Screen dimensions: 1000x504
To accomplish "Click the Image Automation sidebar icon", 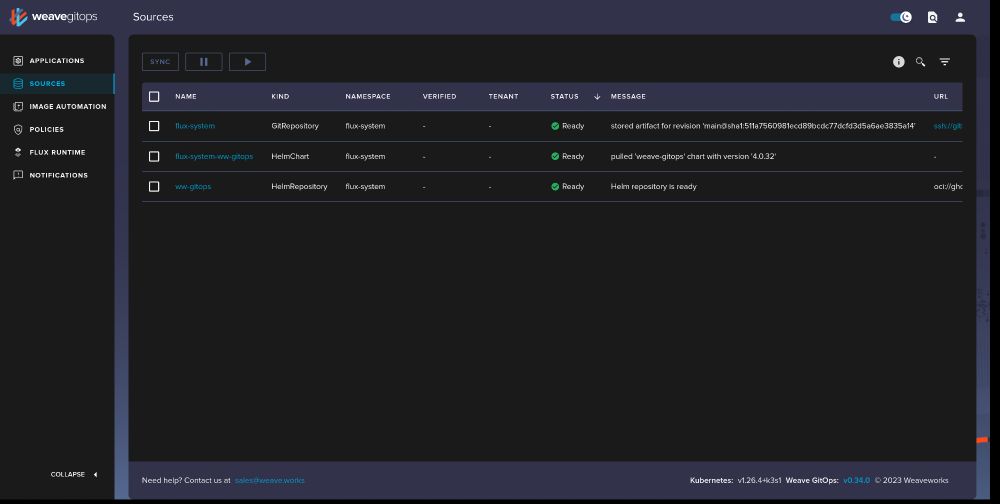I will [18, 107].
